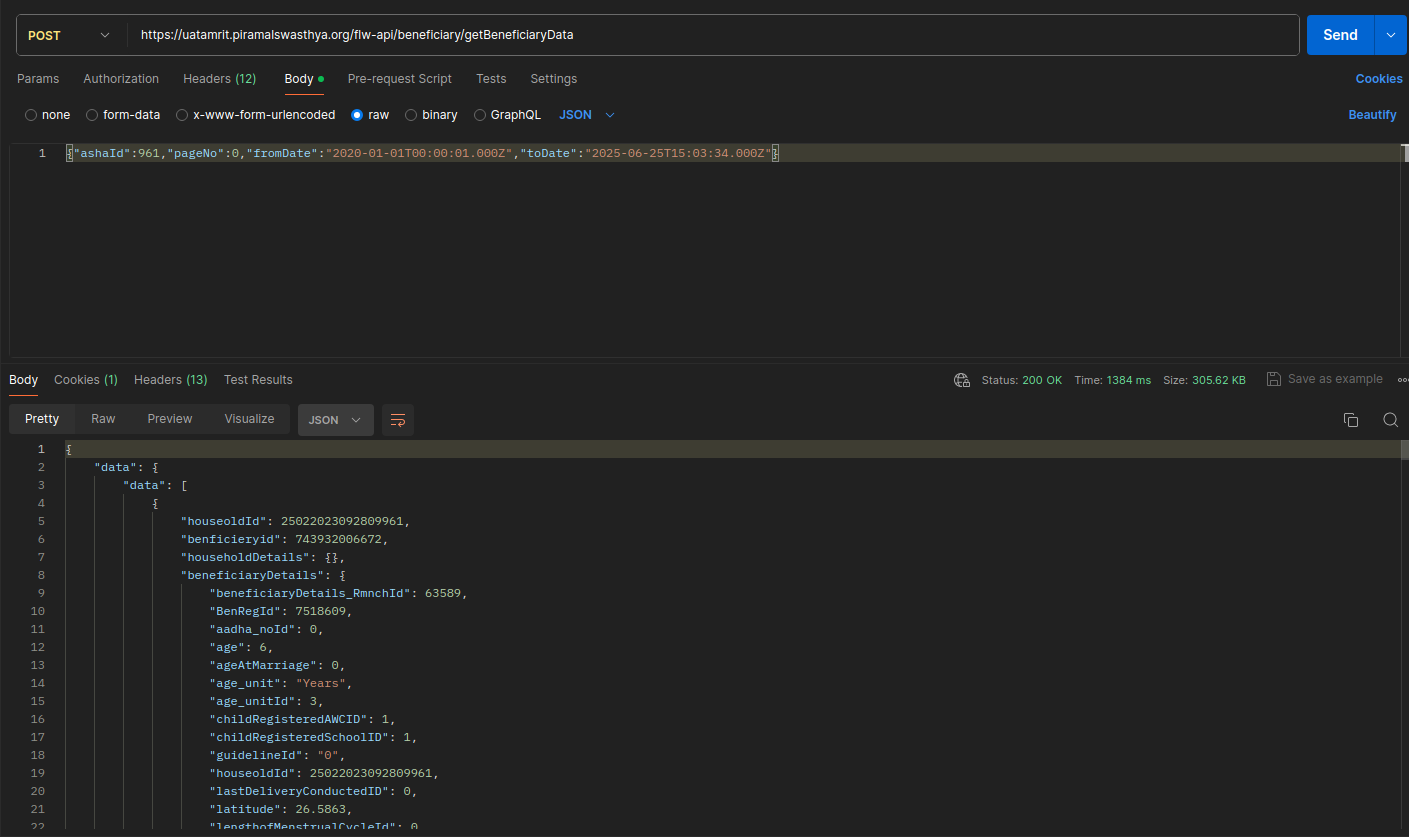Open the response Cookies (1) tab
The image size is (1409, 837).
coord(86,380)
